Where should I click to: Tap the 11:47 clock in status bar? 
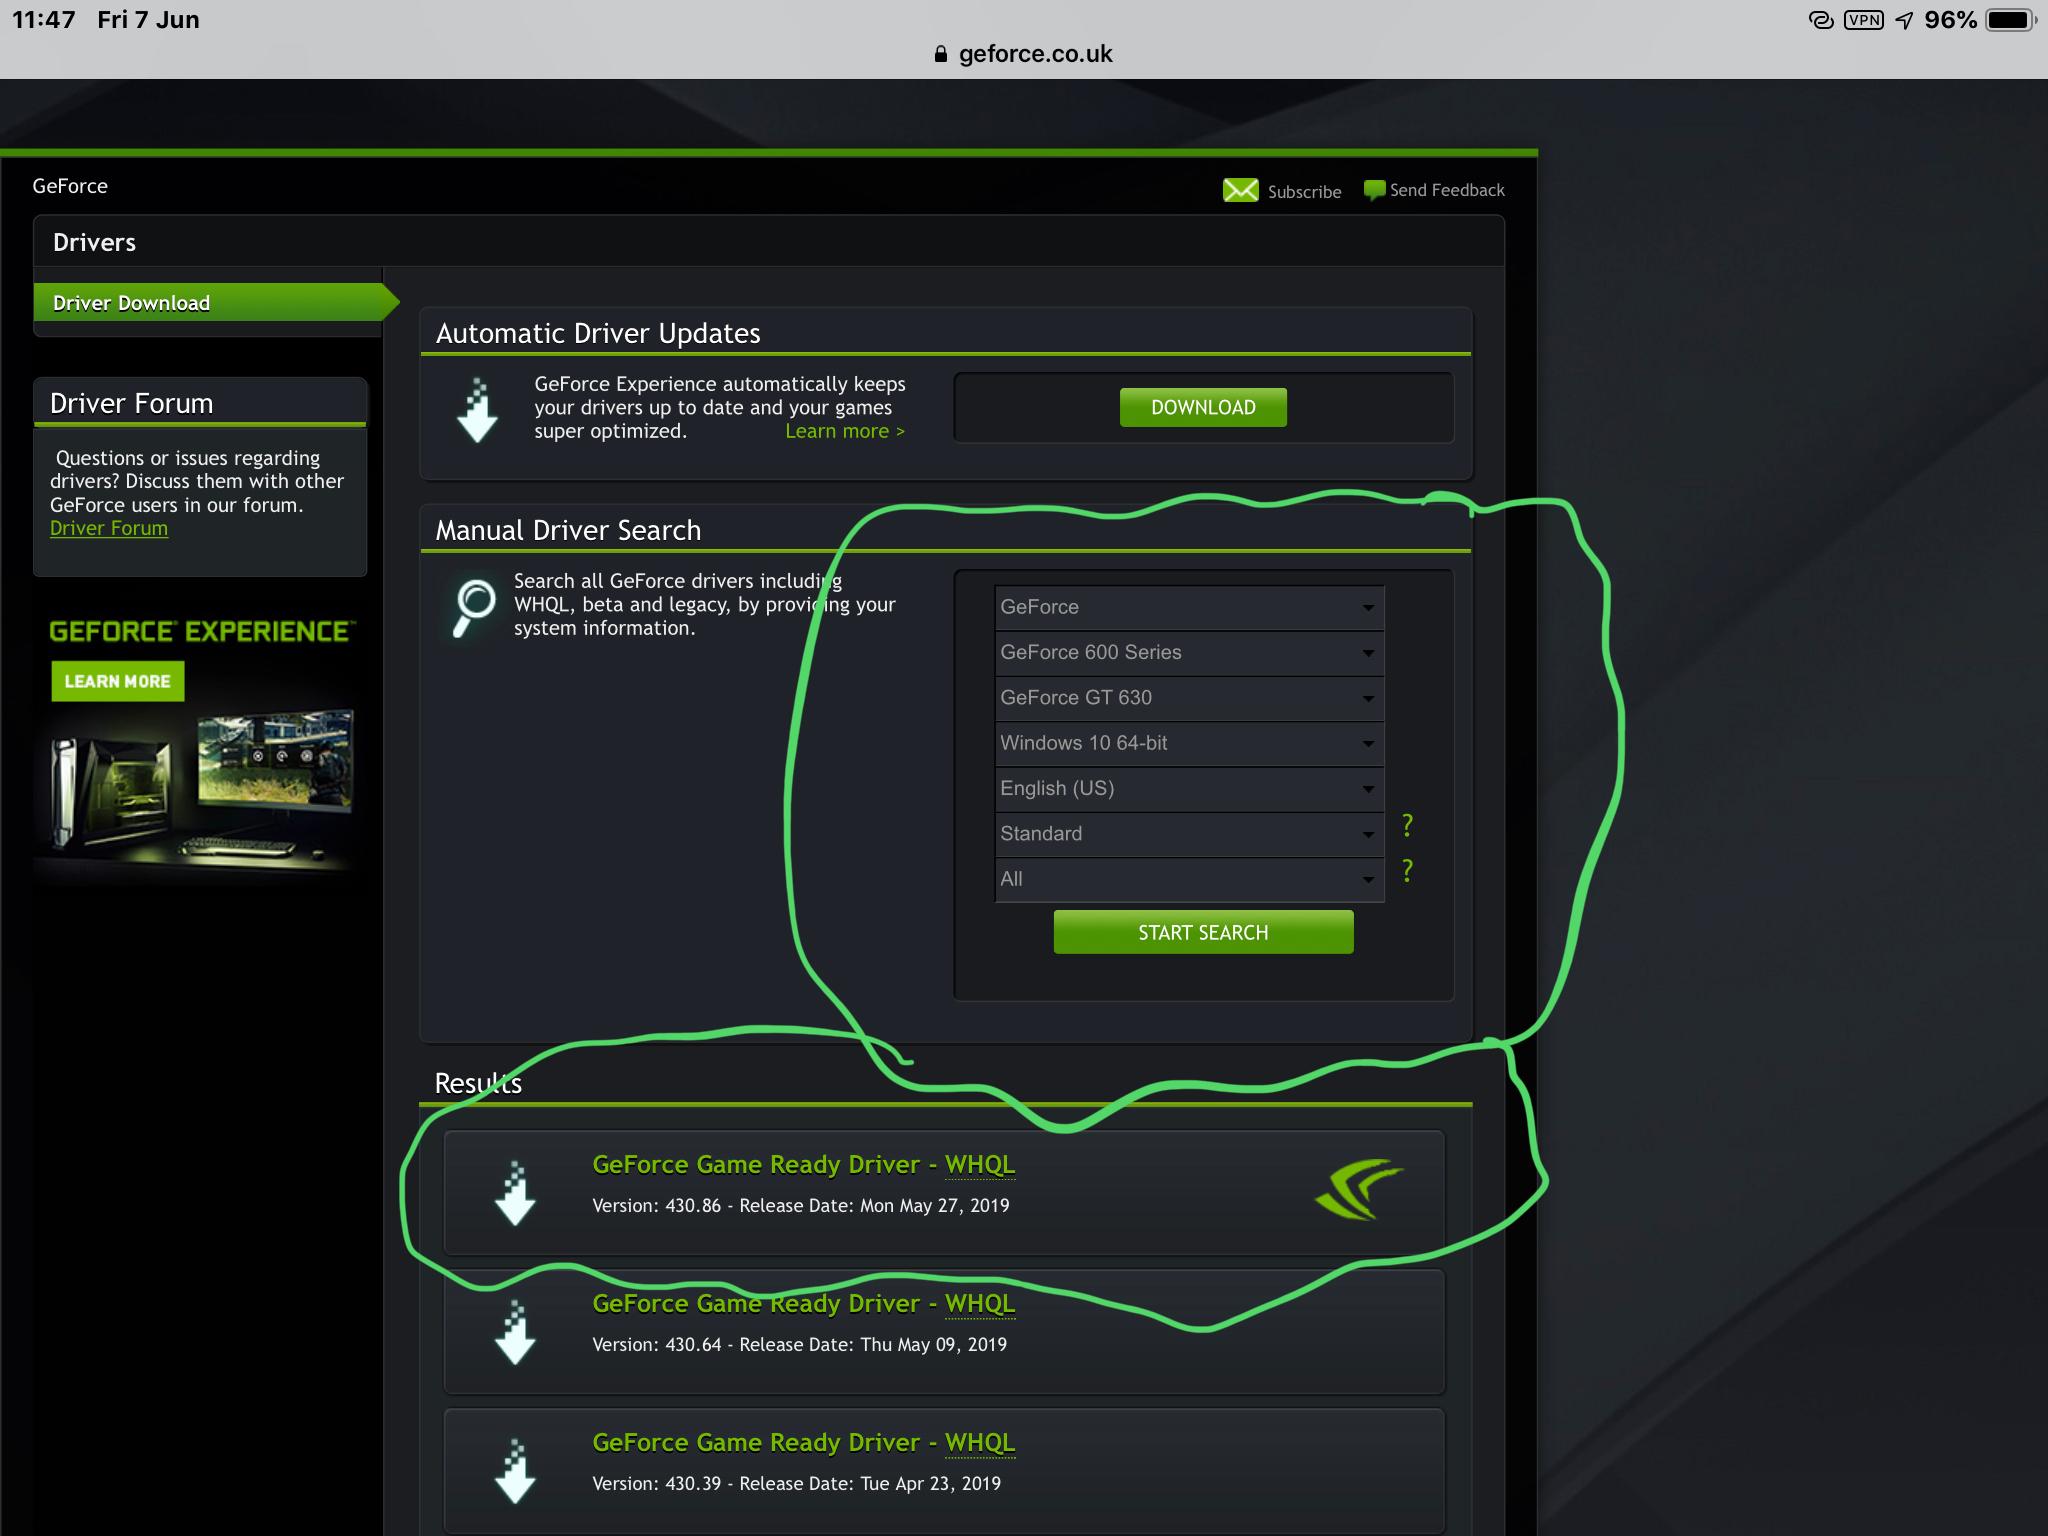pos(44,20)
